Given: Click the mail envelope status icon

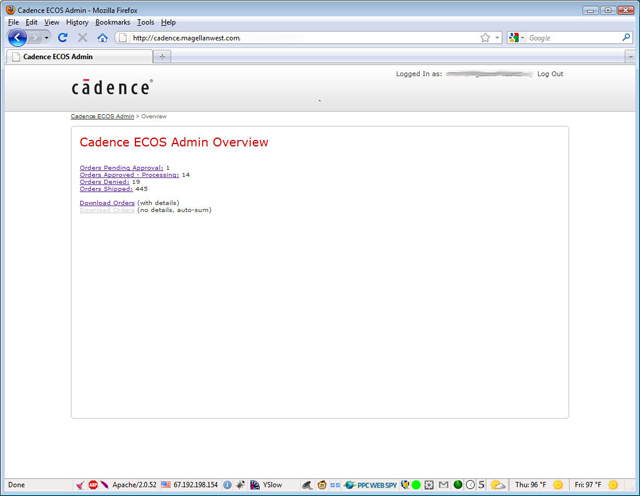Looking at the screenshot, I should pos(443,485).
